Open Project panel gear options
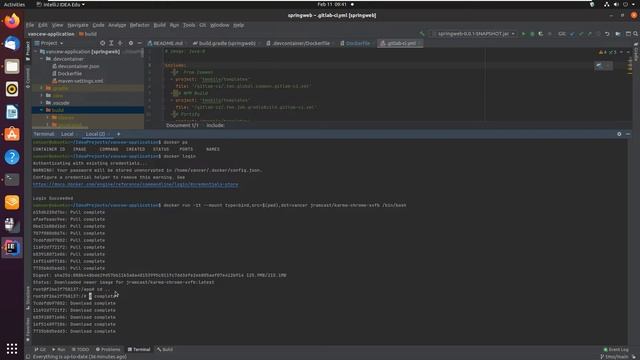This screenshot has width=640, height=360. [131, 43]
